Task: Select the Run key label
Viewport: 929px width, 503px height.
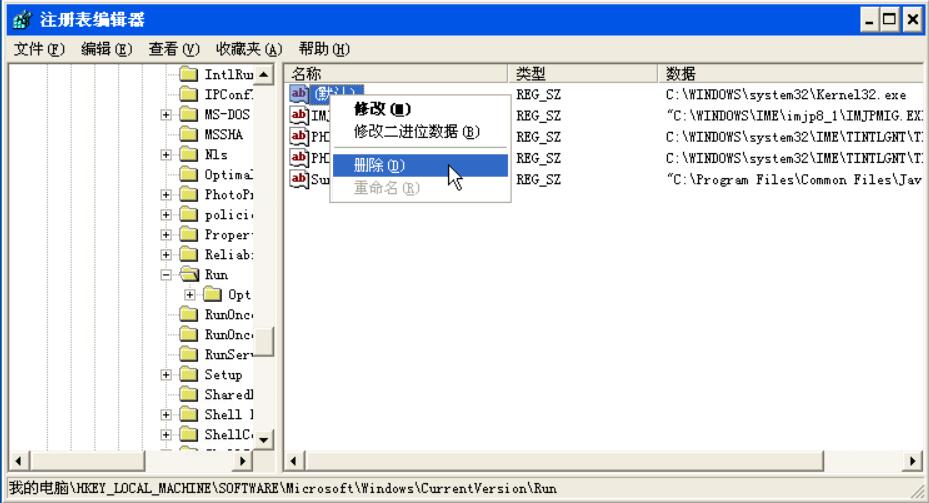Action: [x=216, y=275]
